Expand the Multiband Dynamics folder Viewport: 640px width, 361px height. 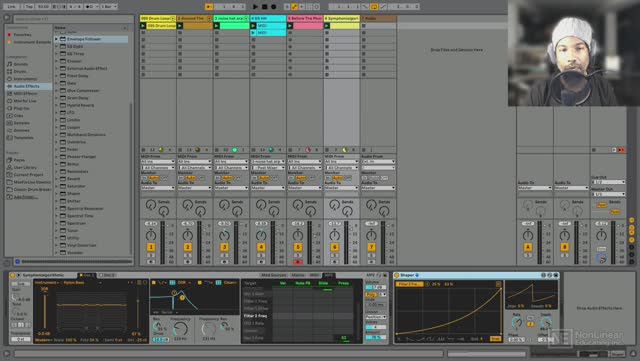(56, 135)
